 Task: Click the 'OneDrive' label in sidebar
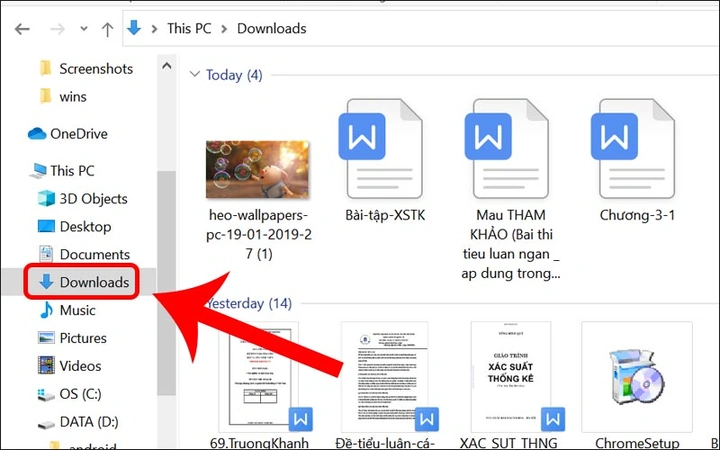click(79, 134)
